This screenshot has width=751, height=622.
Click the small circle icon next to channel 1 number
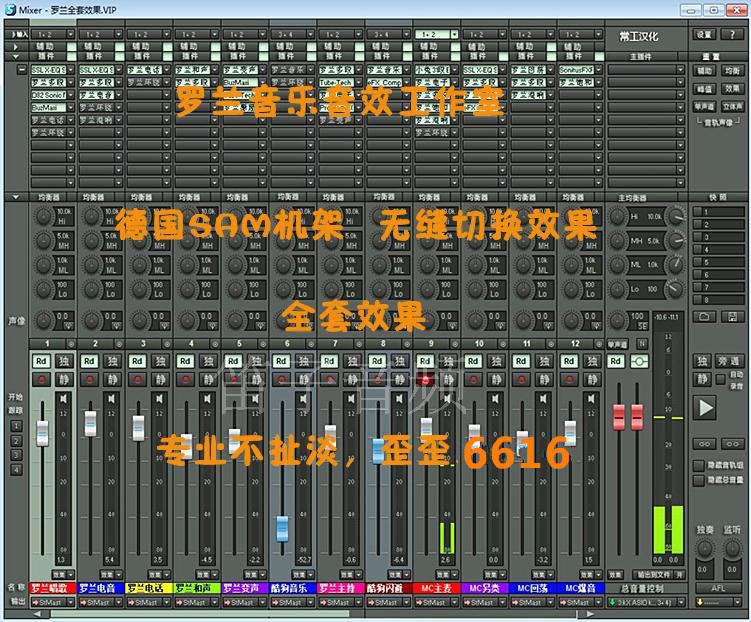click(71, 344)
